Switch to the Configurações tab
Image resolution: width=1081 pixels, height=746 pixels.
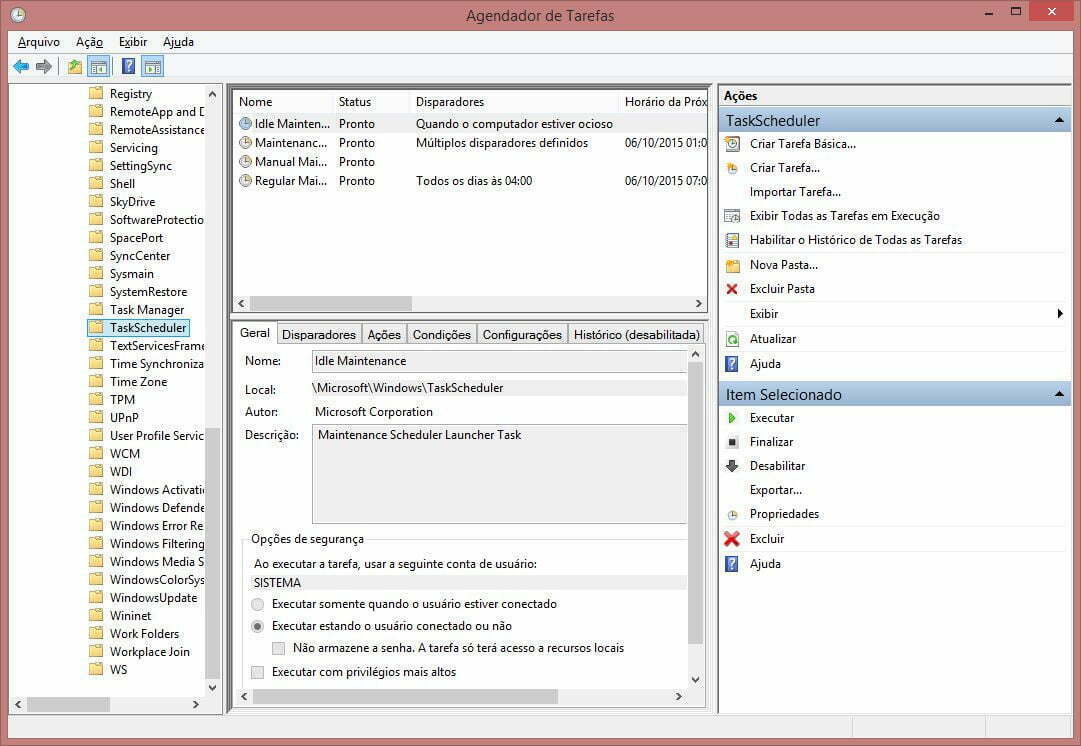click(x=522, y=334)
